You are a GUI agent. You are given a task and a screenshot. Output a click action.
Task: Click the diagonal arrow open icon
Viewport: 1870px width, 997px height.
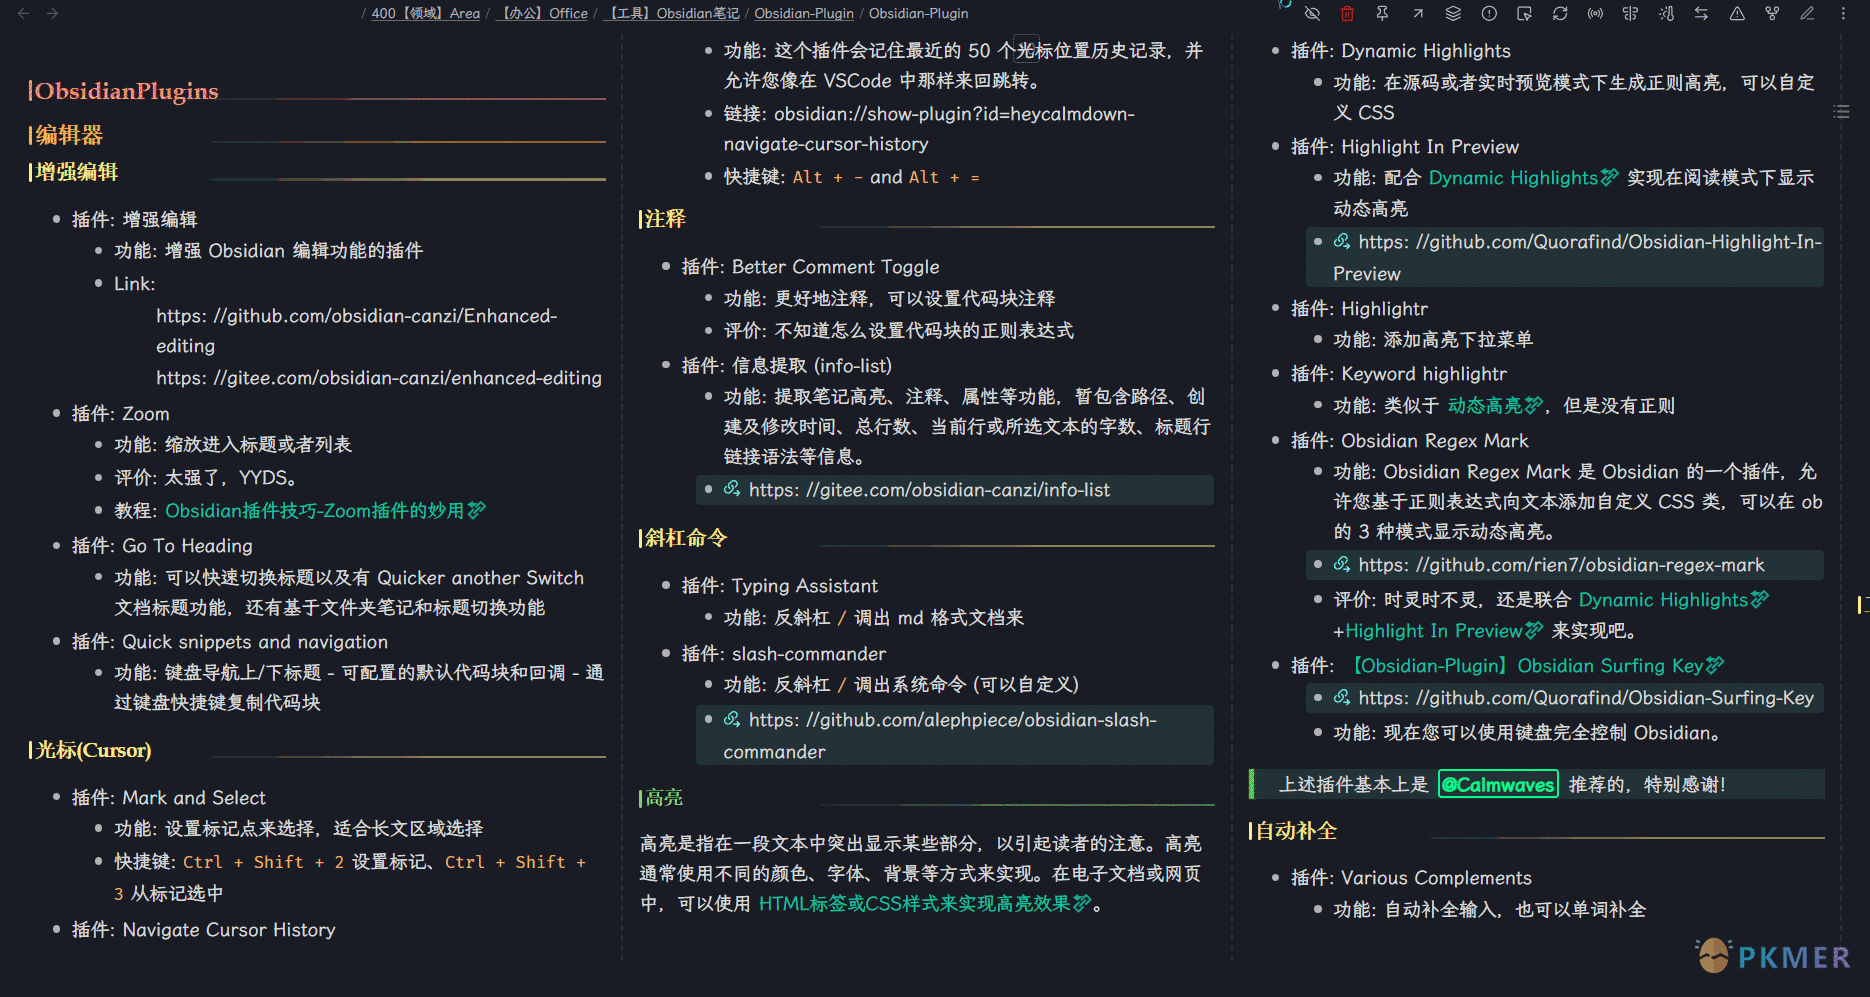coord(1418,14)
